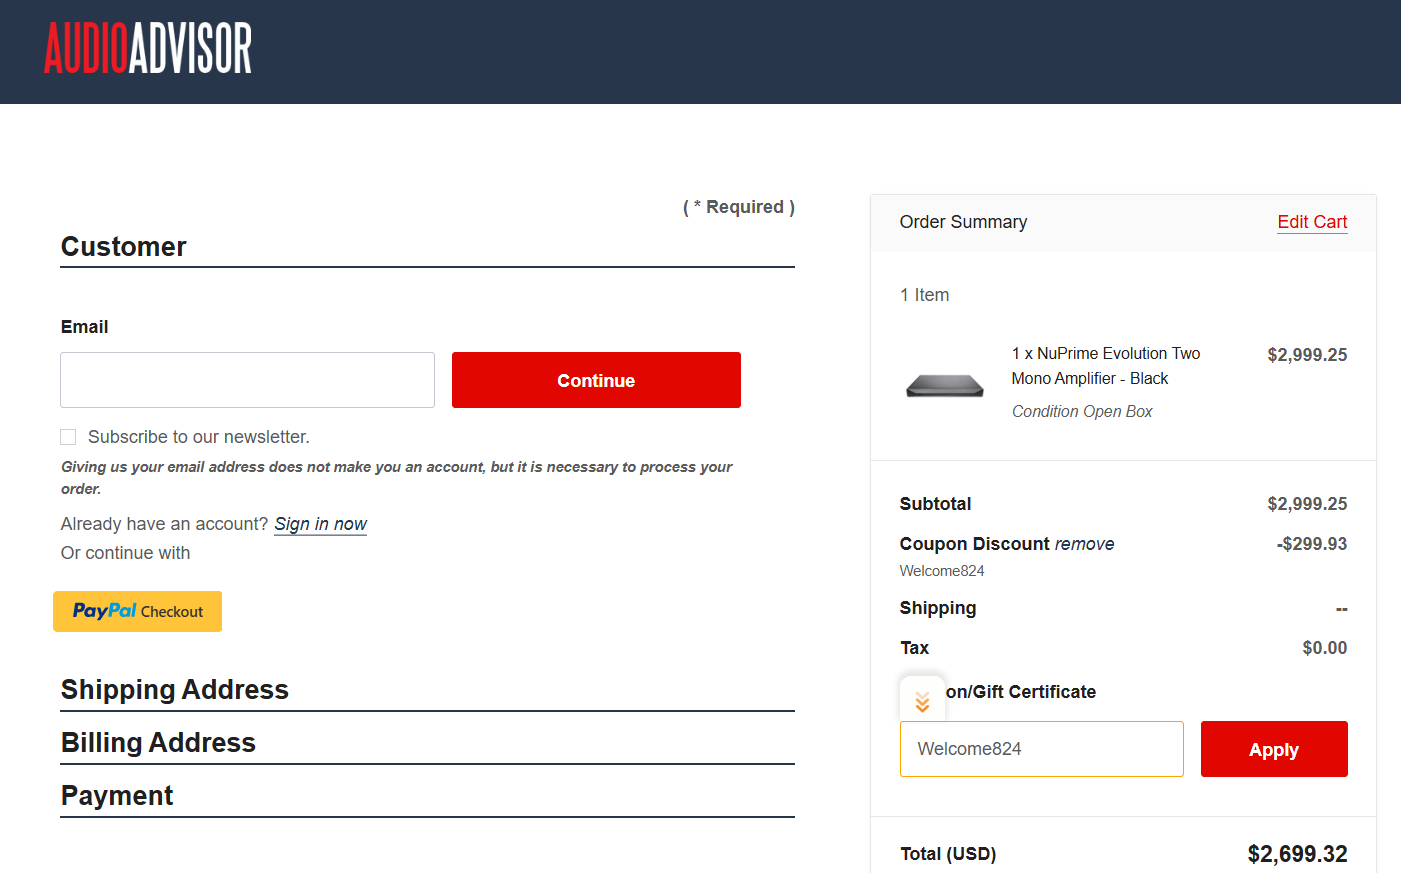Apply the coupon code
Image resolution: width=1401 pixels, height=873 pixels.
coord(1273,749)
